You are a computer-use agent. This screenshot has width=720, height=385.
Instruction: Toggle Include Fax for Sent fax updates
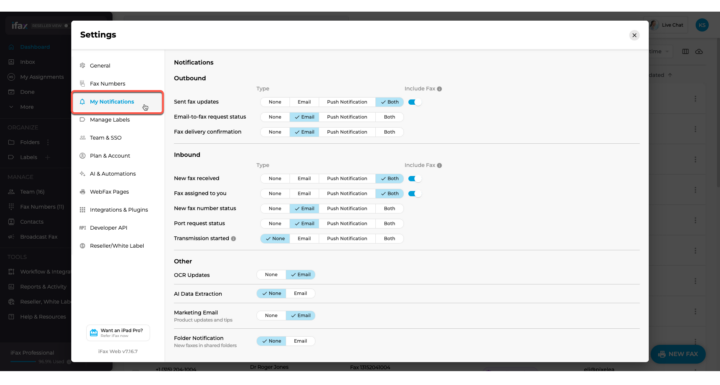tap(414, 102)
